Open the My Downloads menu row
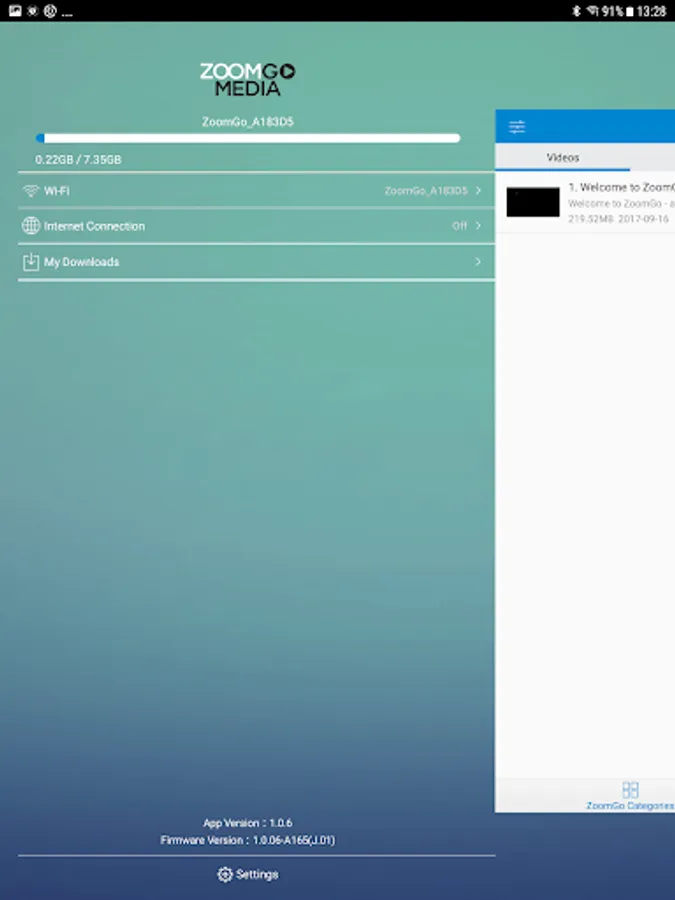Image resolution: width=675 pixels, height=900 pixels. [x=257, y=262]
